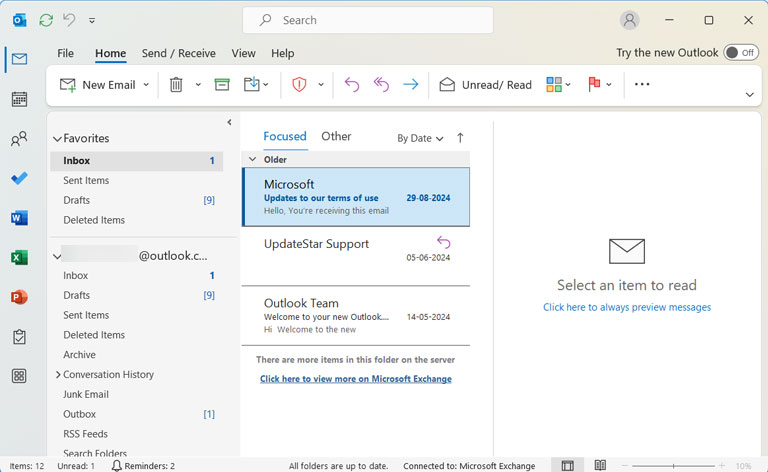This screenshot has height=472, width=768.
Task: Launch Excel from the sidebar
Action: [x=19, y=258]
